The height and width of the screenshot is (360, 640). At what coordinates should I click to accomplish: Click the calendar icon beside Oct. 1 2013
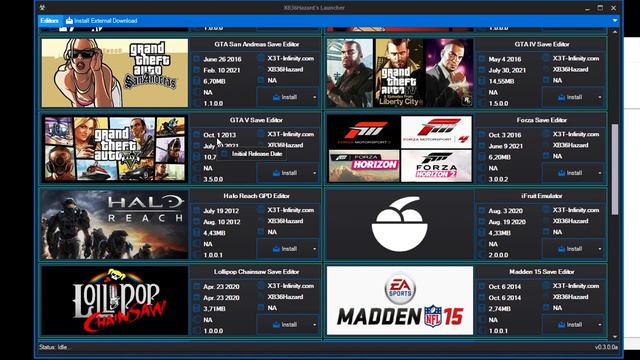[x=197, y=135]
